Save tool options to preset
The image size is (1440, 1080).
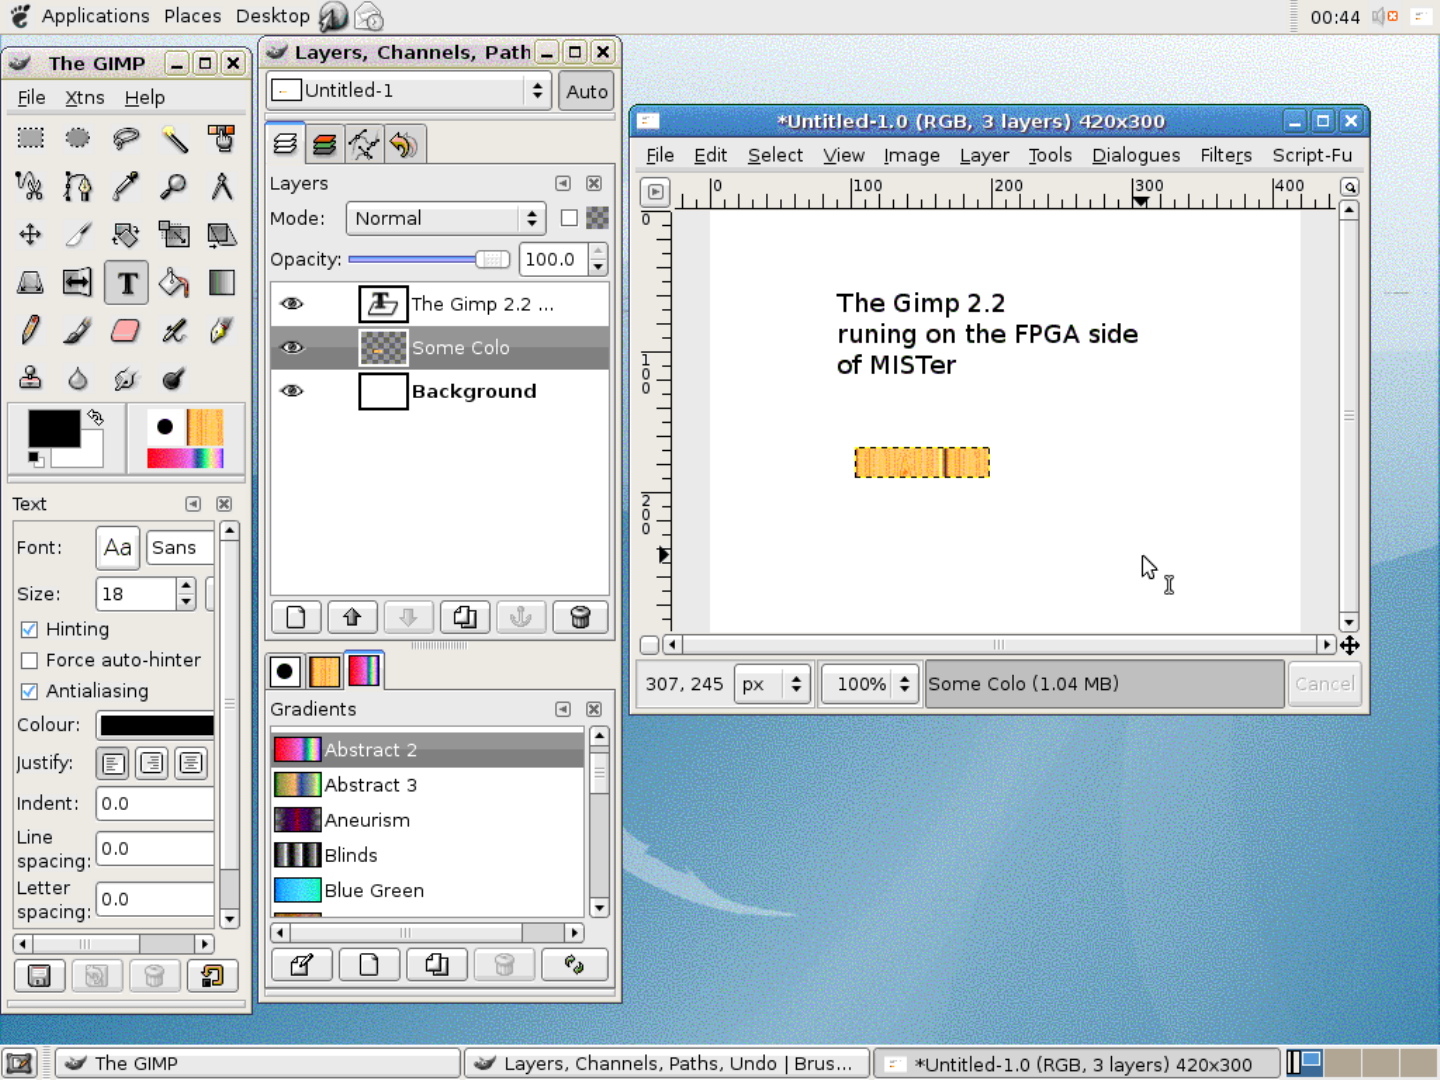coord(39,976)
